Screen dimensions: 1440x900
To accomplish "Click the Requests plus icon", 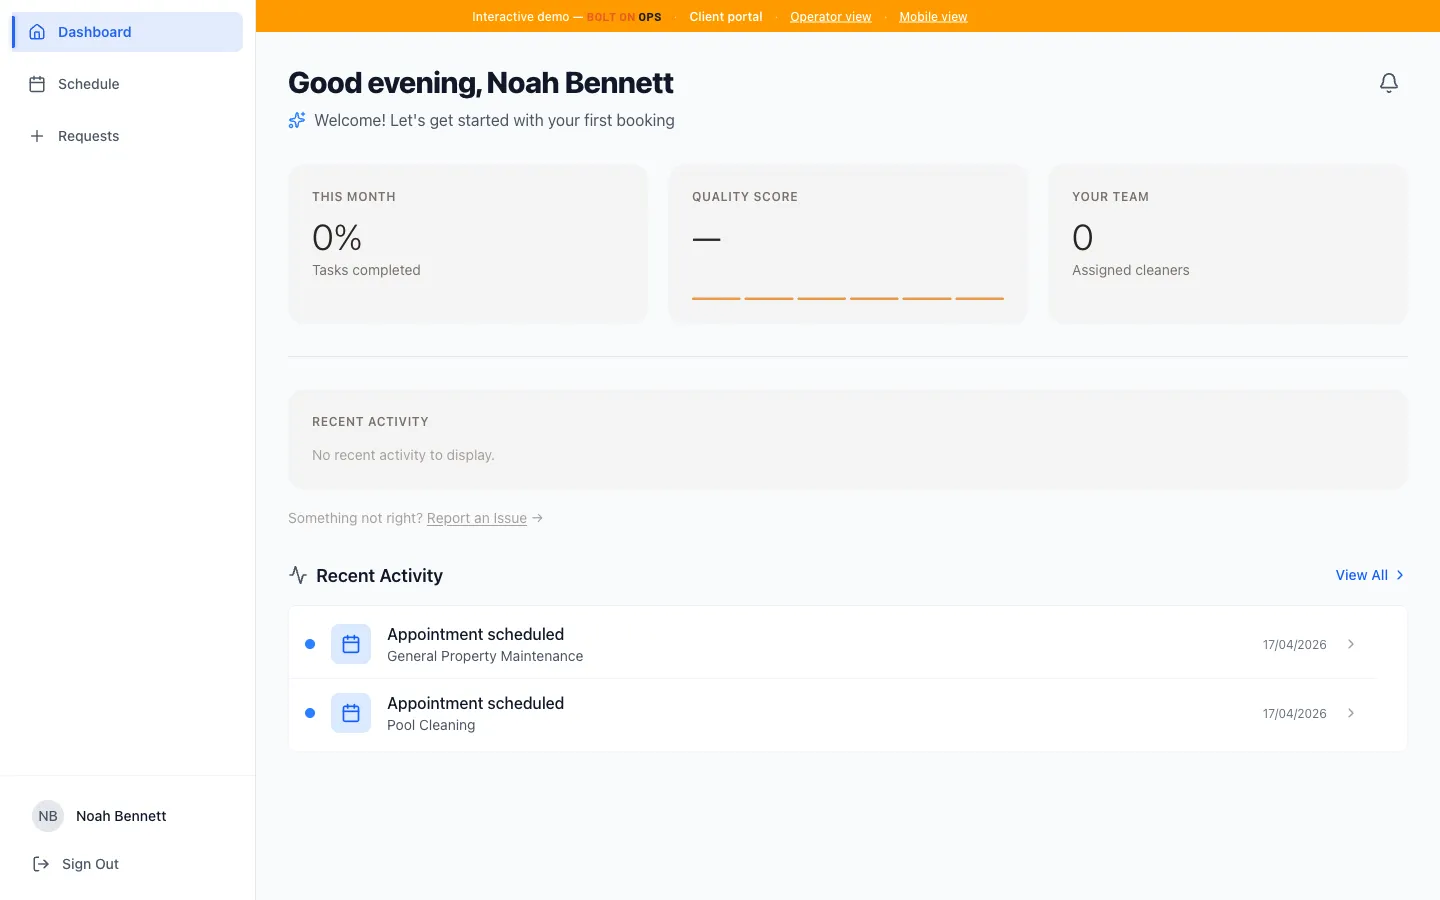I will tap(37, 136).
